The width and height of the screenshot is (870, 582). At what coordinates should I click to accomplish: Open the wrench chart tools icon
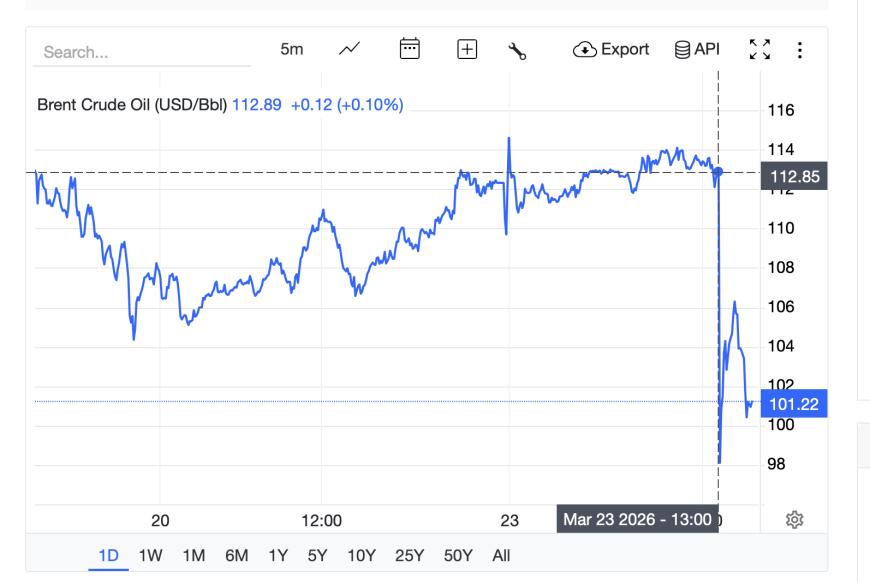coord(518,50)
